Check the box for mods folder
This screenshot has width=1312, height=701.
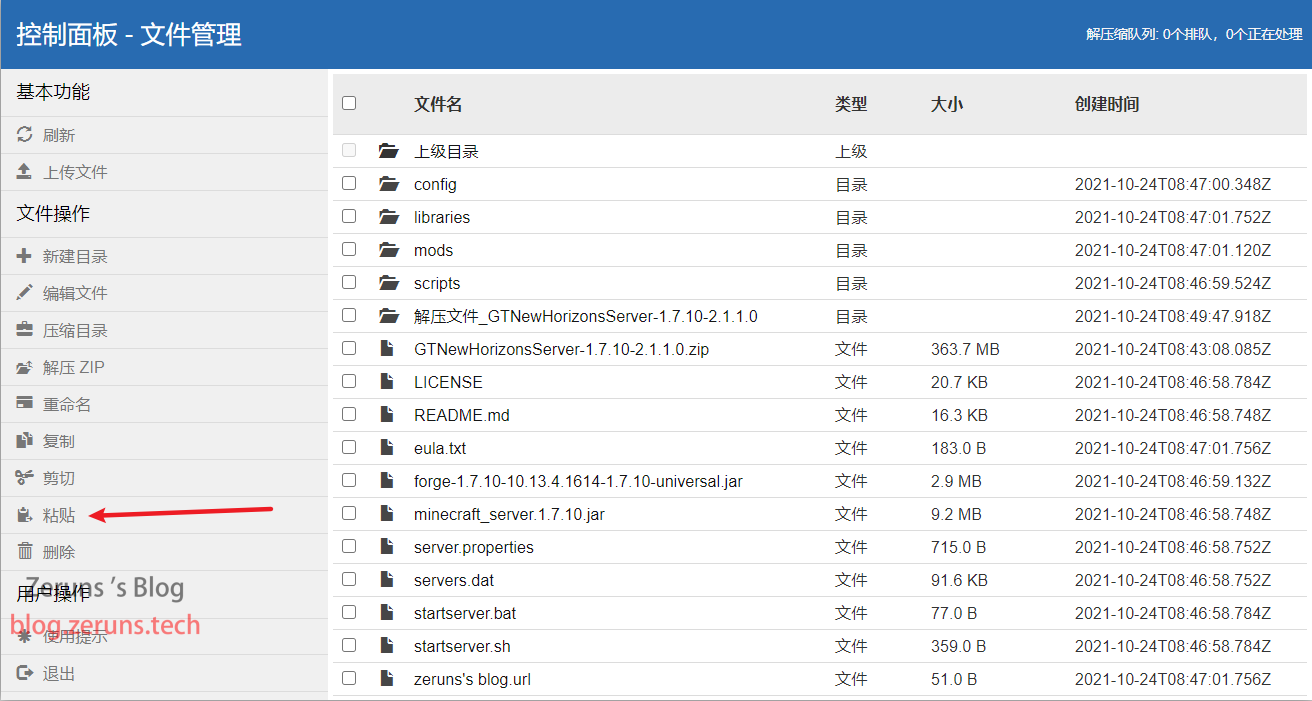pos(349,249)
